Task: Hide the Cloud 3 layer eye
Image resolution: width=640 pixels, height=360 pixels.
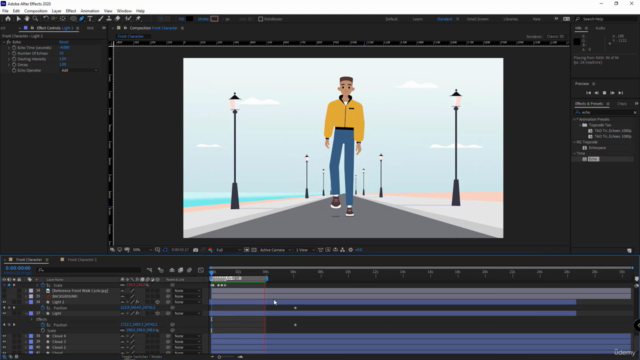Action: click(4, 342)
